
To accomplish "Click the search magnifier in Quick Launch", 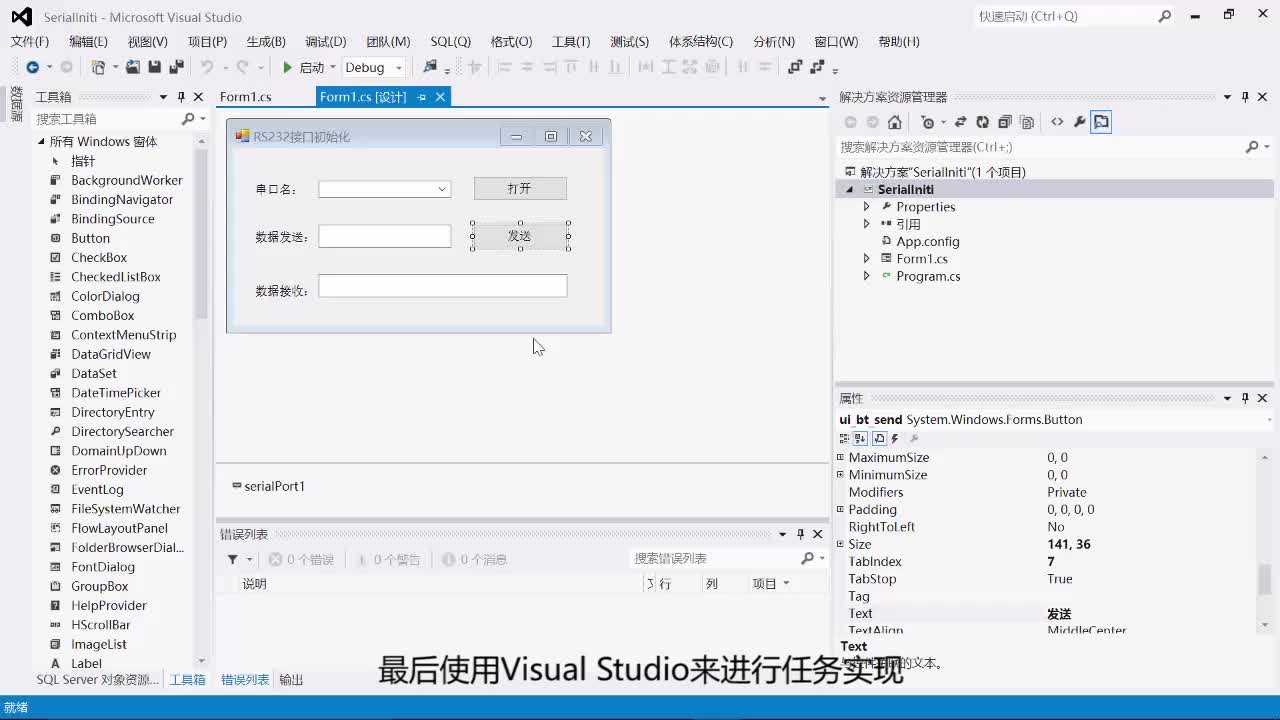I will 1164,16.
